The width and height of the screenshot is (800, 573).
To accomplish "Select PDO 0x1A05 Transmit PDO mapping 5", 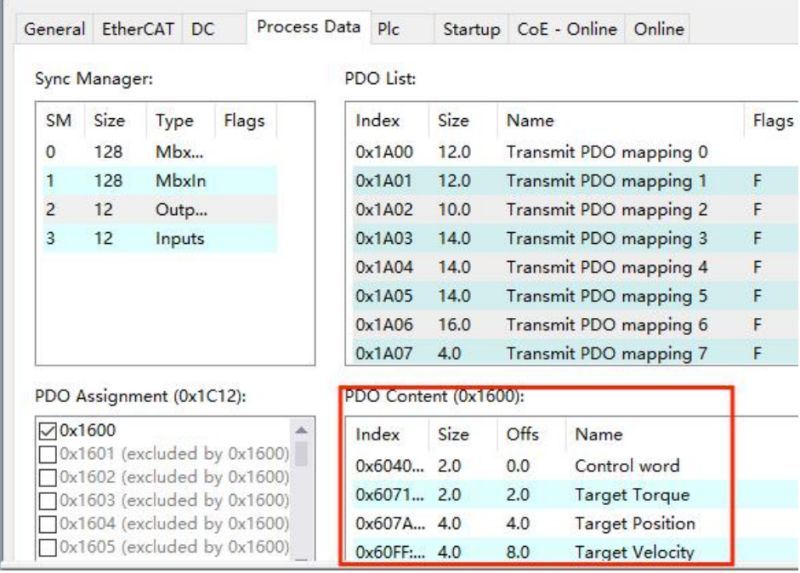I will coord(574,296).
